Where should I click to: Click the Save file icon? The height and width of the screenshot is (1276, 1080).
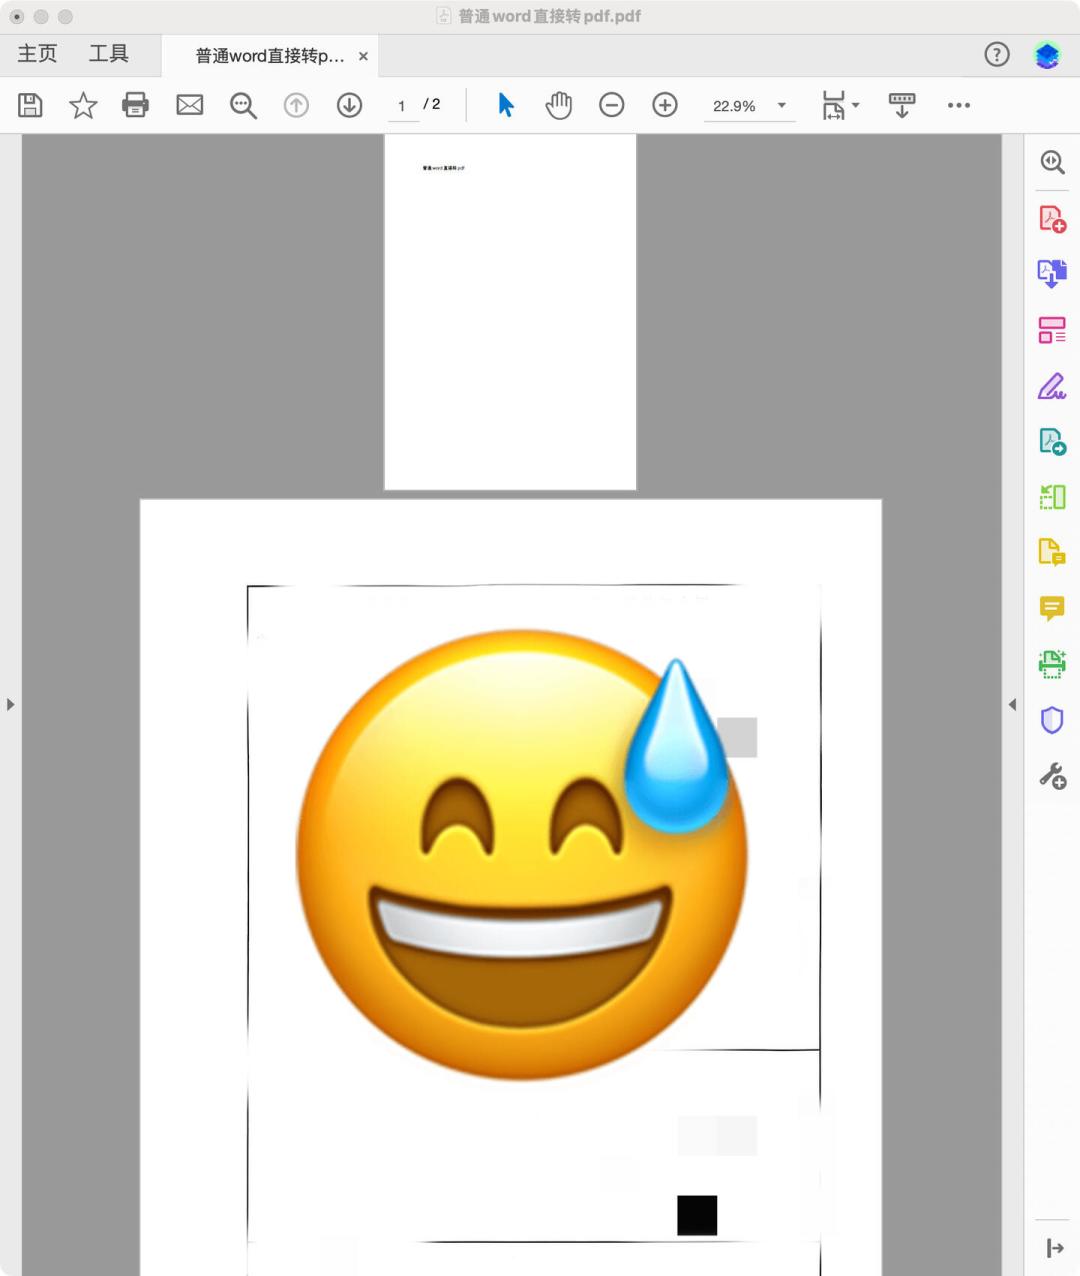coord(30,105)
